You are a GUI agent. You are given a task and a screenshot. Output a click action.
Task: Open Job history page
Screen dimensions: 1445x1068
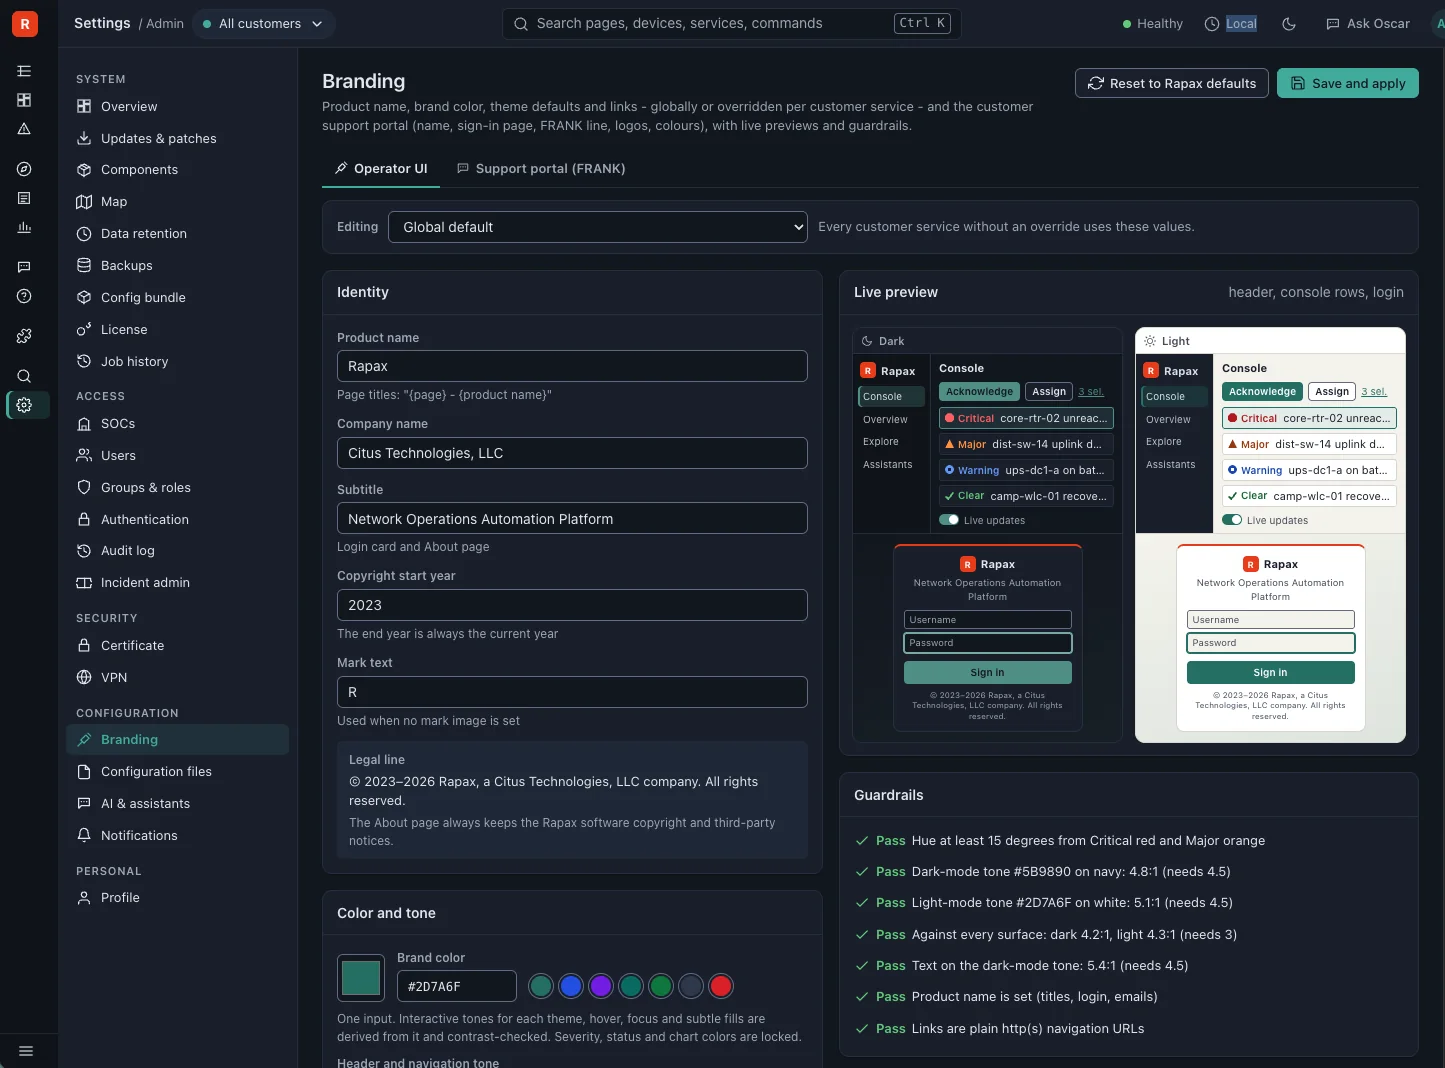click(178, 362)
